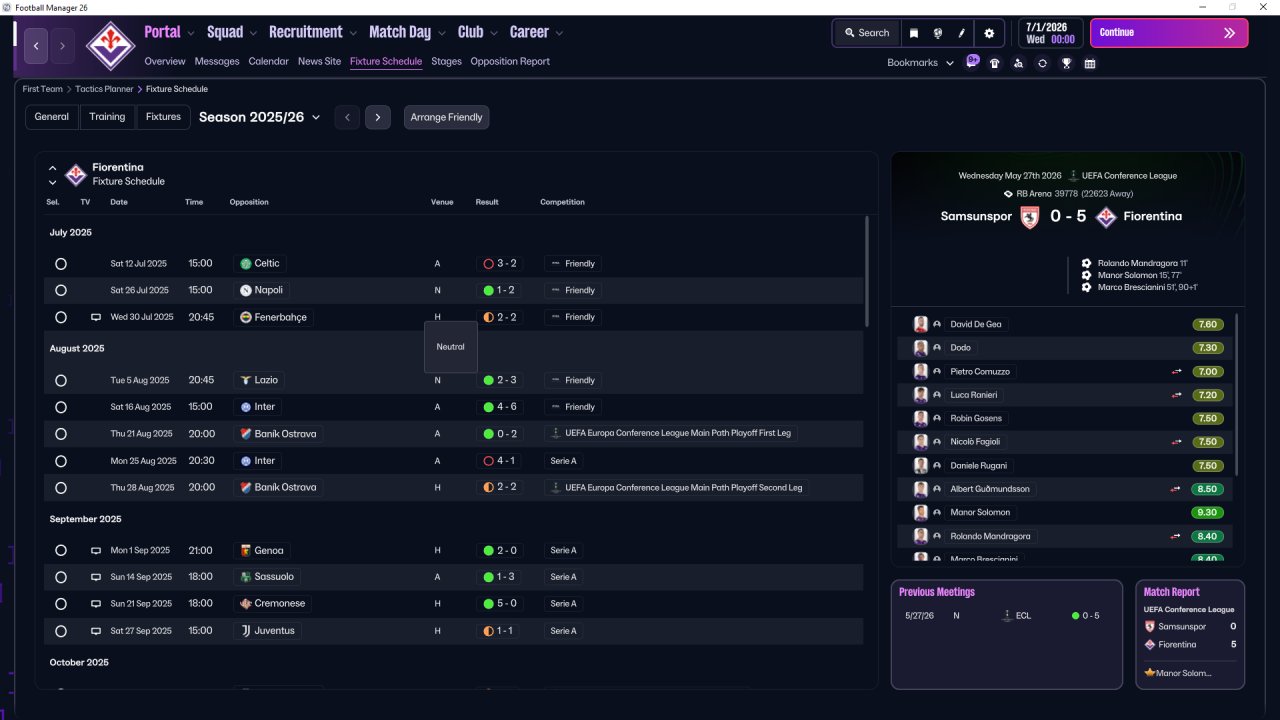The width and height of the screenshot is (1280, 720).
Task: Select the Mon 25 Aug Inter radio button
Action: [61, 461]
